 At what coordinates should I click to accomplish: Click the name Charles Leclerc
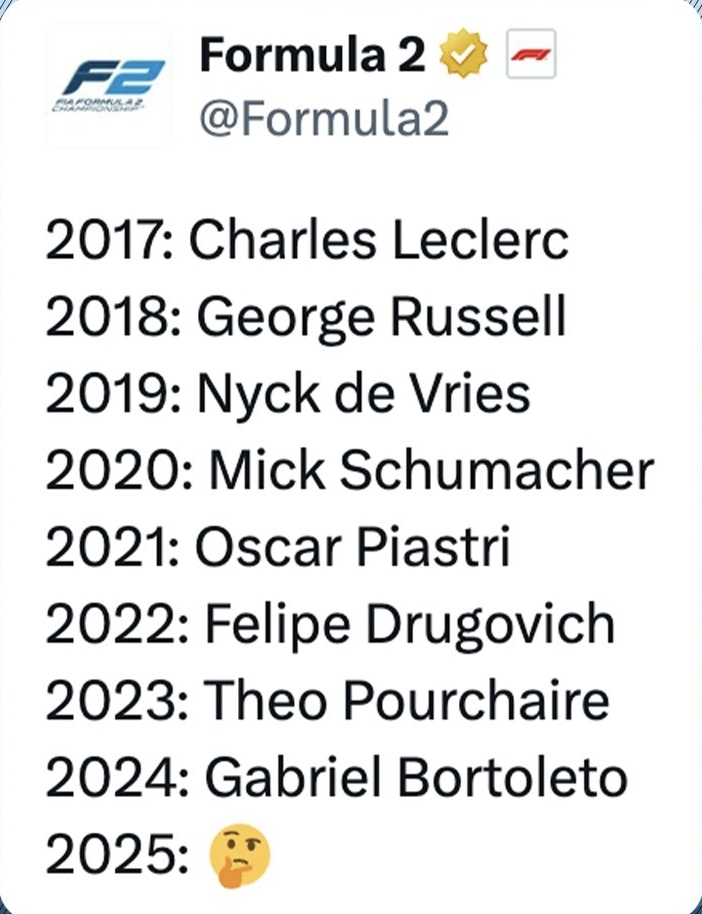click(379, 241)
